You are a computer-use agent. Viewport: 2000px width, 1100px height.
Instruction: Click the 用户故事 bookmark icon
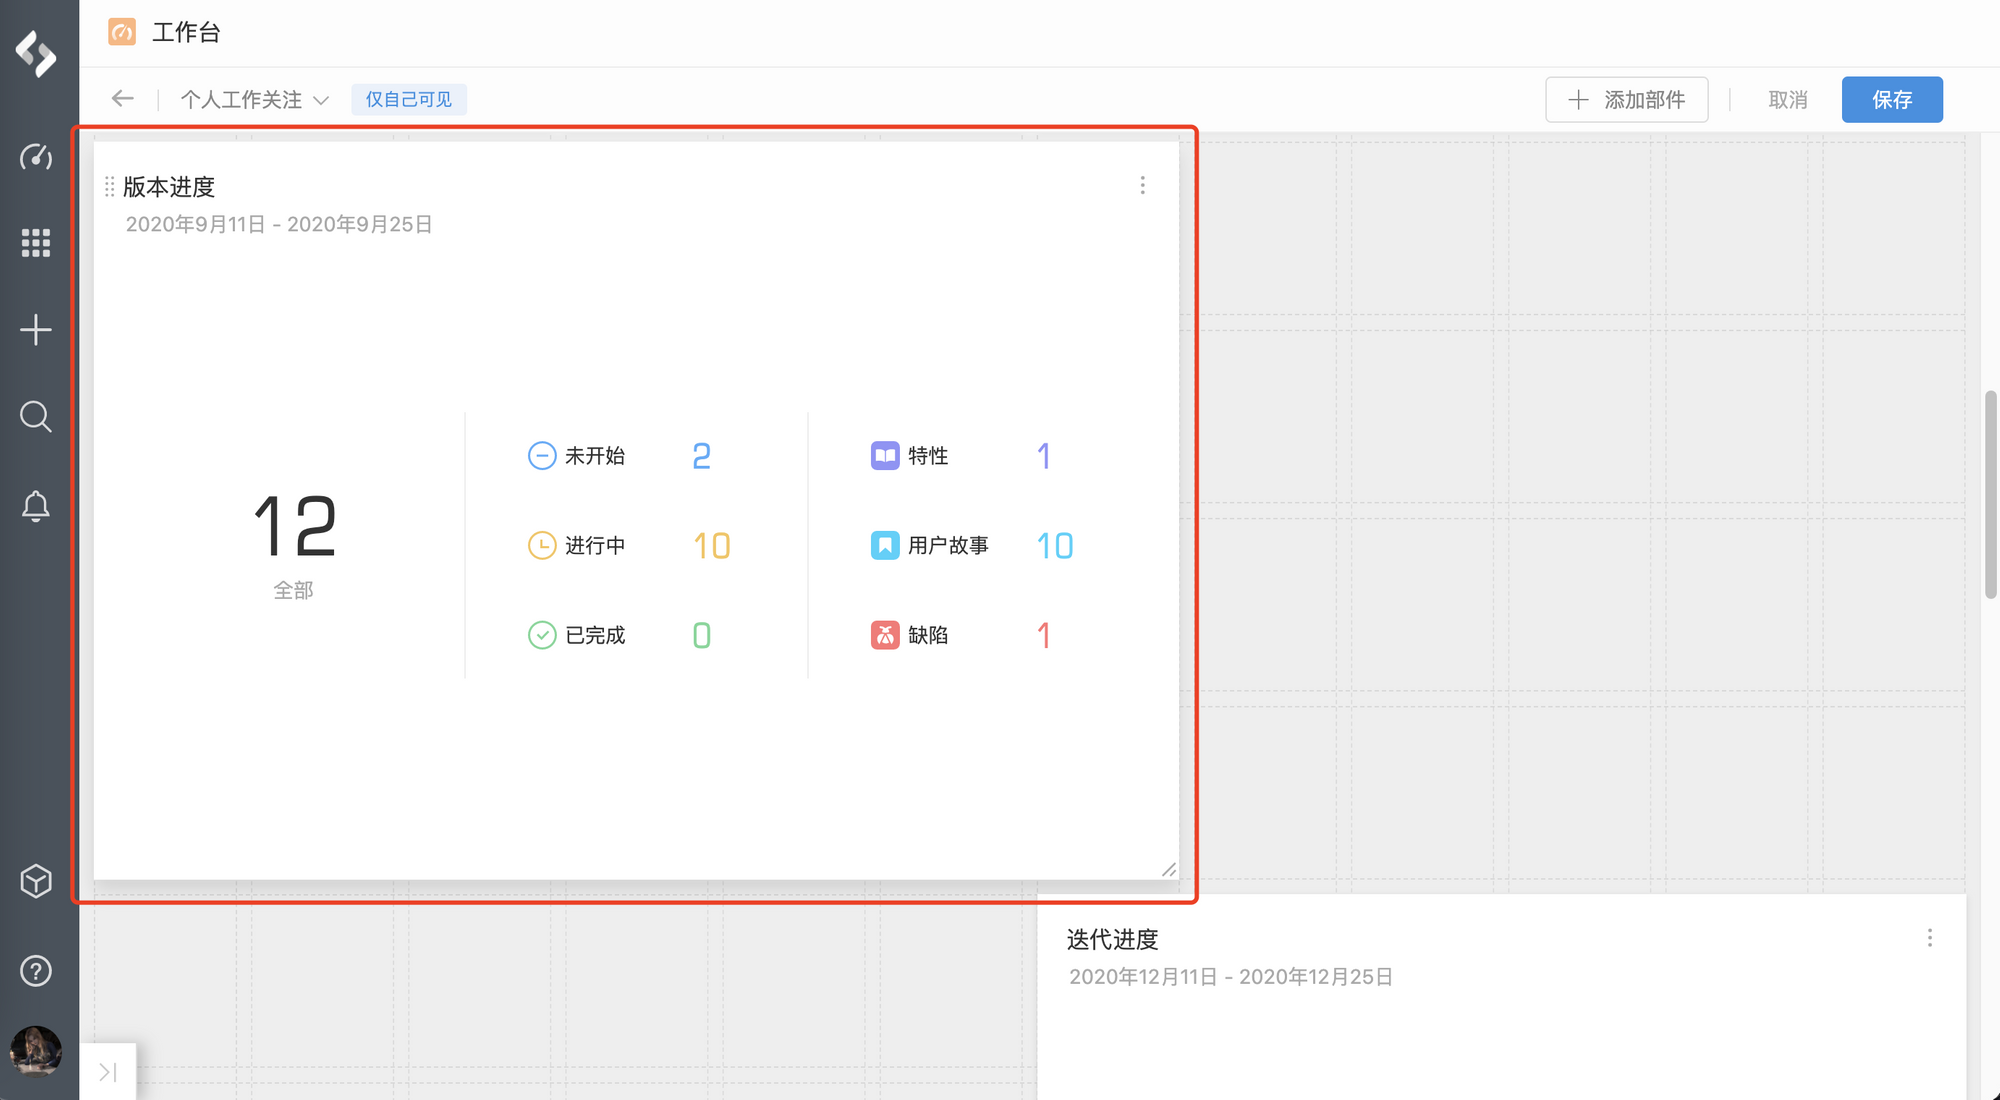885,545
